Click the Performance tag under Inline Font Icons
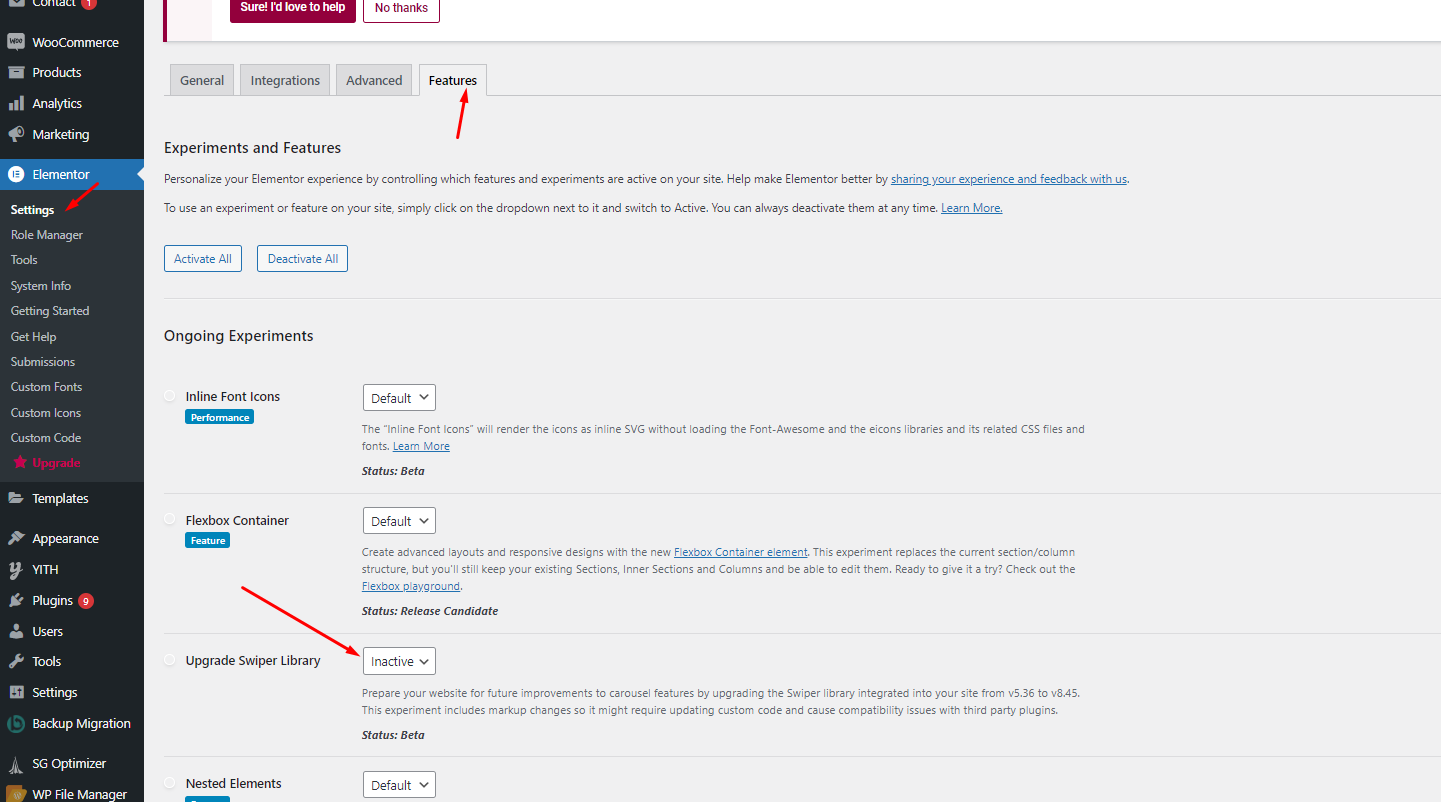 tap(220, 417)
